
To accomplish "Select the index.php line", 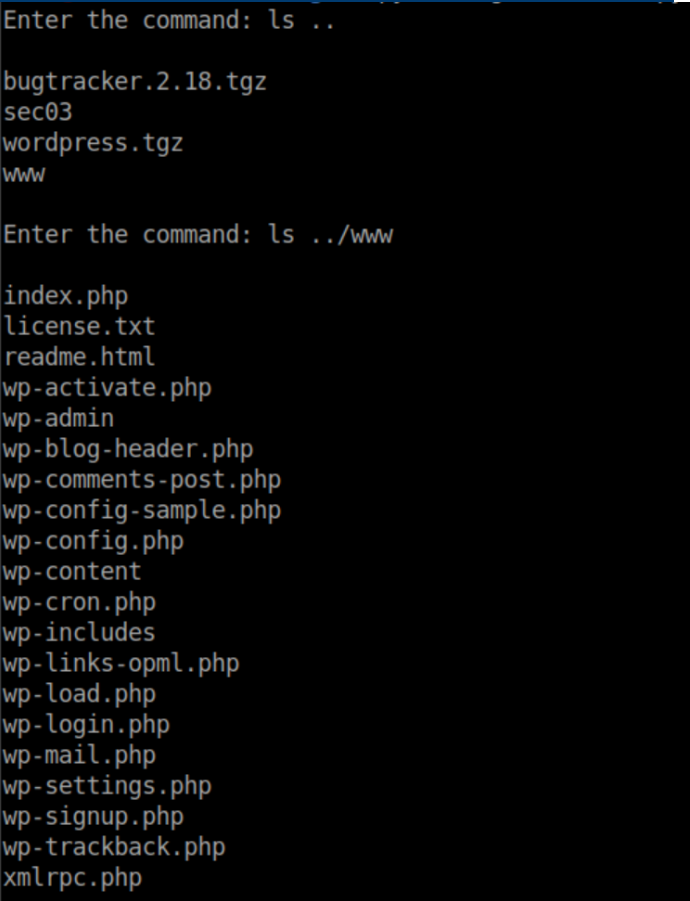I will (x=66, y=296).
